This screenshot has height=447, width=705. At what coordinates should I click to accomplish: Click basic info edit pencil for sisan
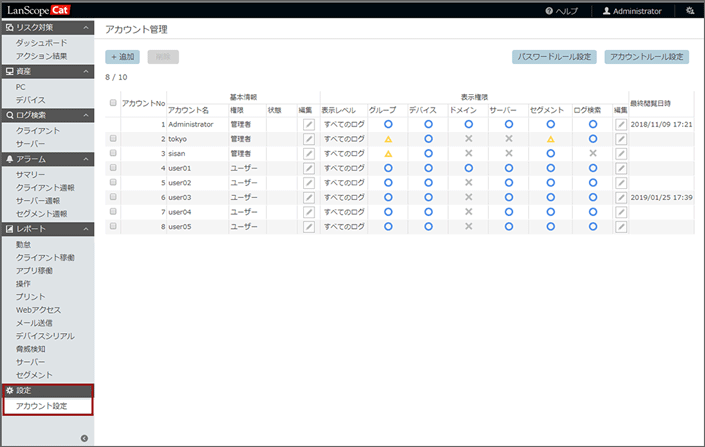pyautogui.click(x=308, y=154)
